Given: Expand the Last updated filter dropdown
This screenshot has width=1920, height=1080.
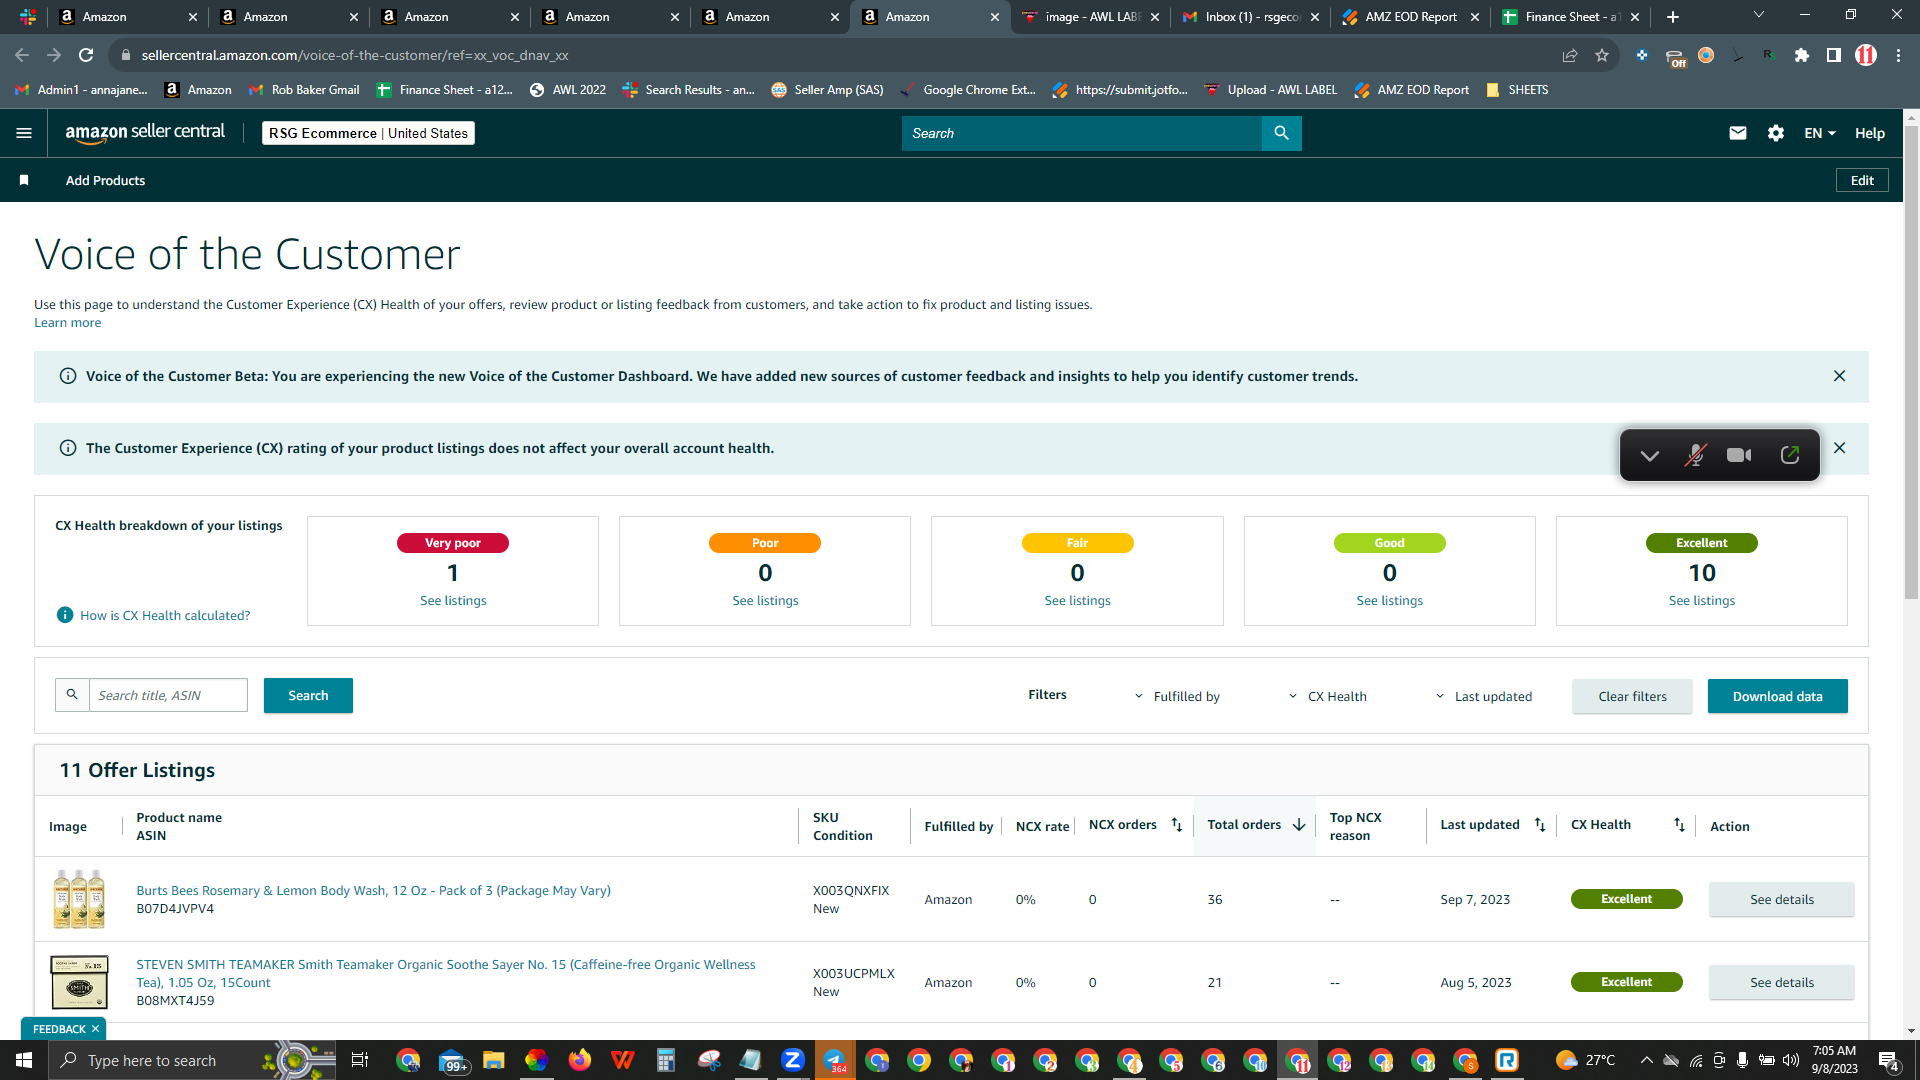Looking at the screenshot, I should click(1484, 696).
